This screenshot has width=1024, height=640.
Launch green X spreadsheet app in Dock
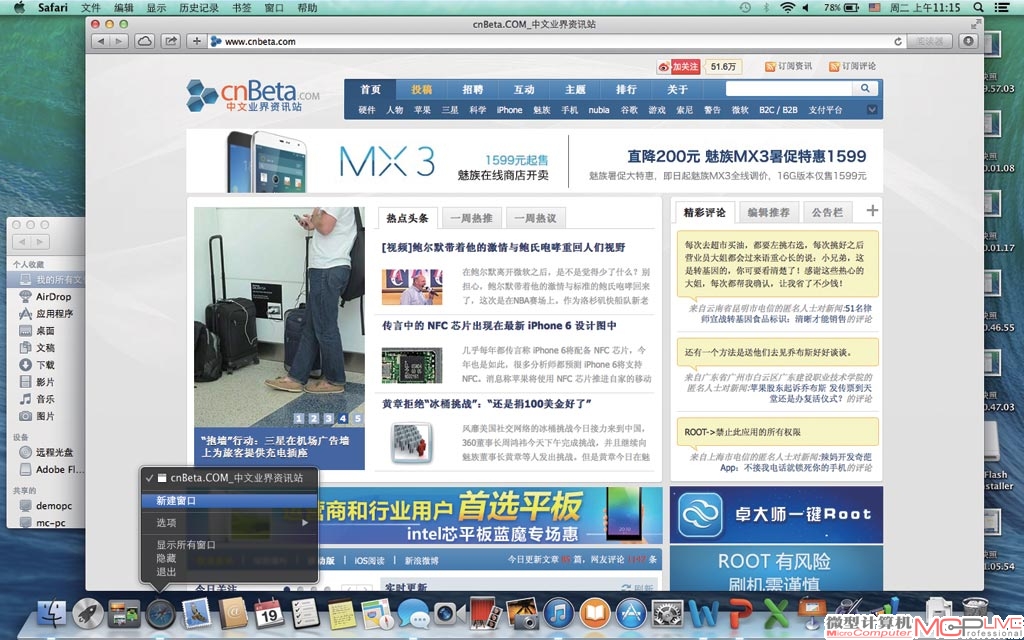[776, 614]
